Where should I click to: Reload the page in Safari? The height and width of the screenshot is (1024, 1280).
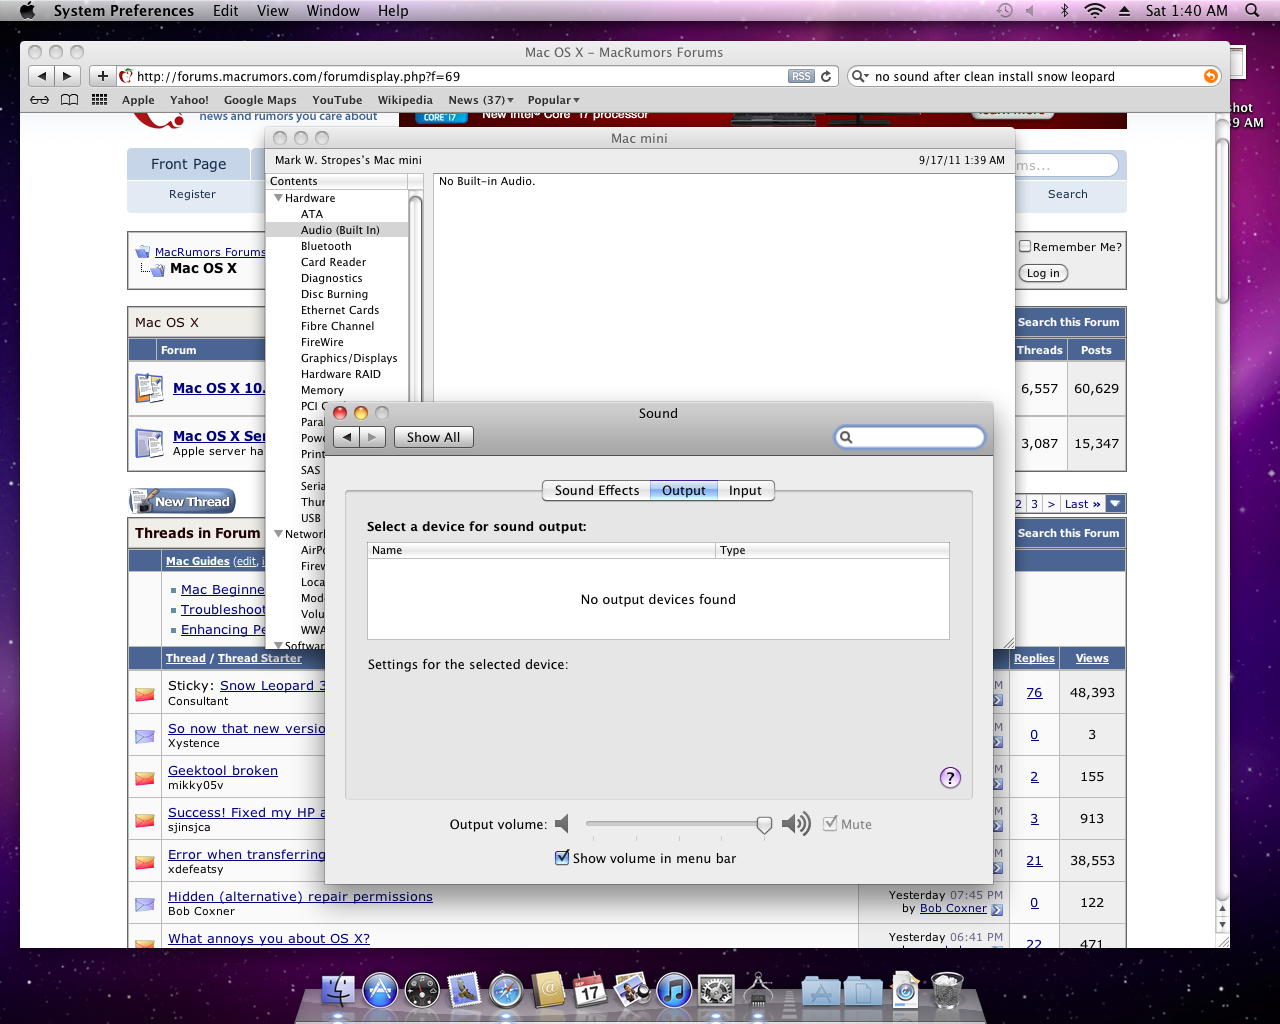click(826, 76)
